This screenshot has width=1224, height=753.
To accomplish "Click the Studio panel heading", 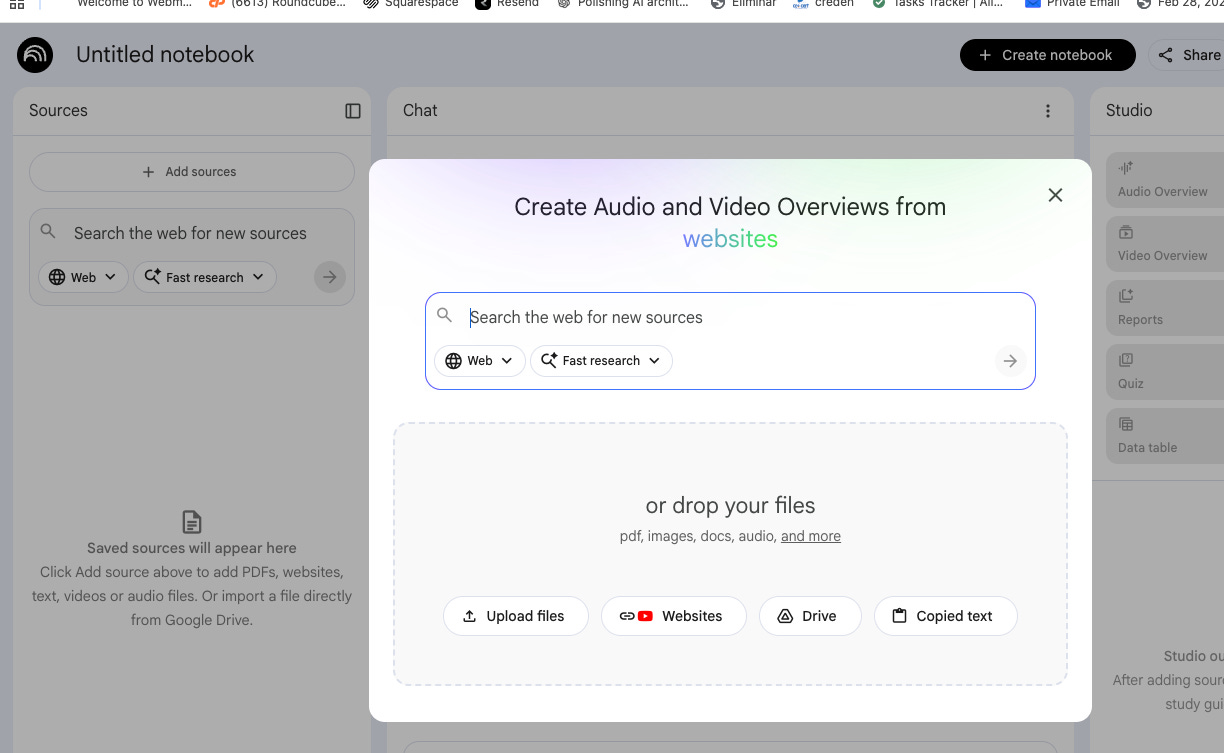I will pyautogui.click(x=1129, y=111).
